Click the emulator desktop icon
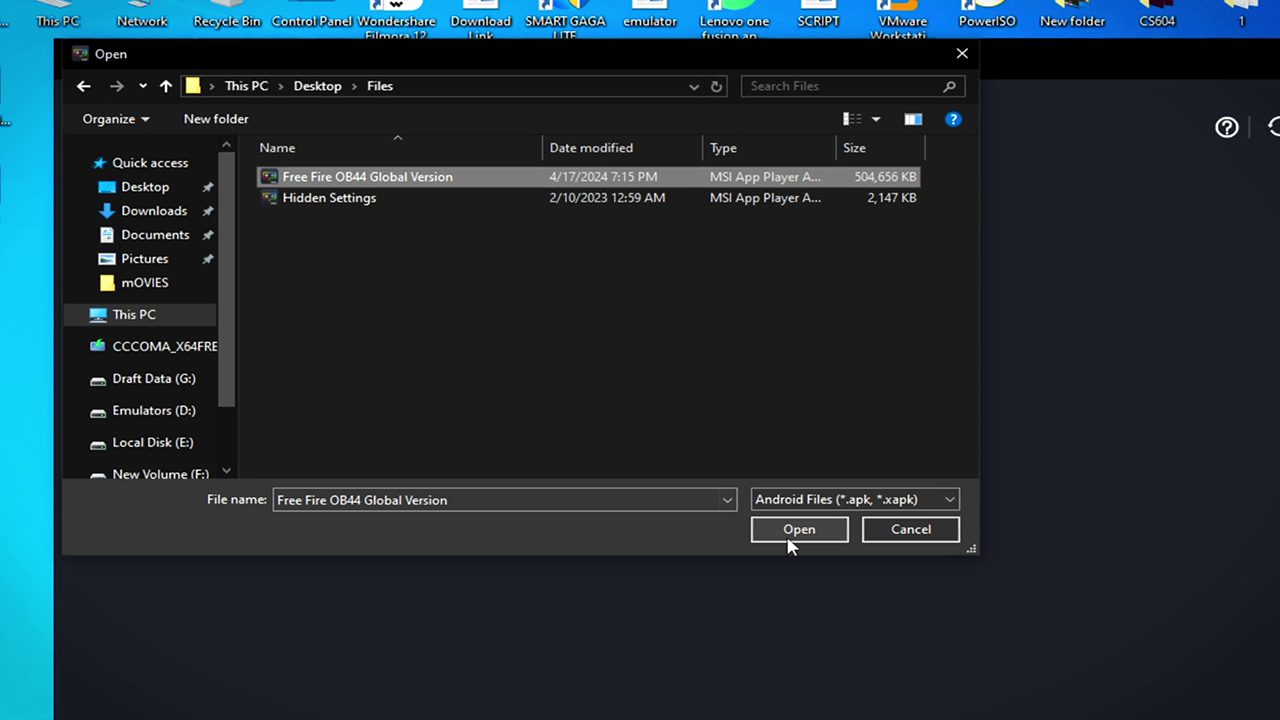1280x720 pixels. coord(650,14)
